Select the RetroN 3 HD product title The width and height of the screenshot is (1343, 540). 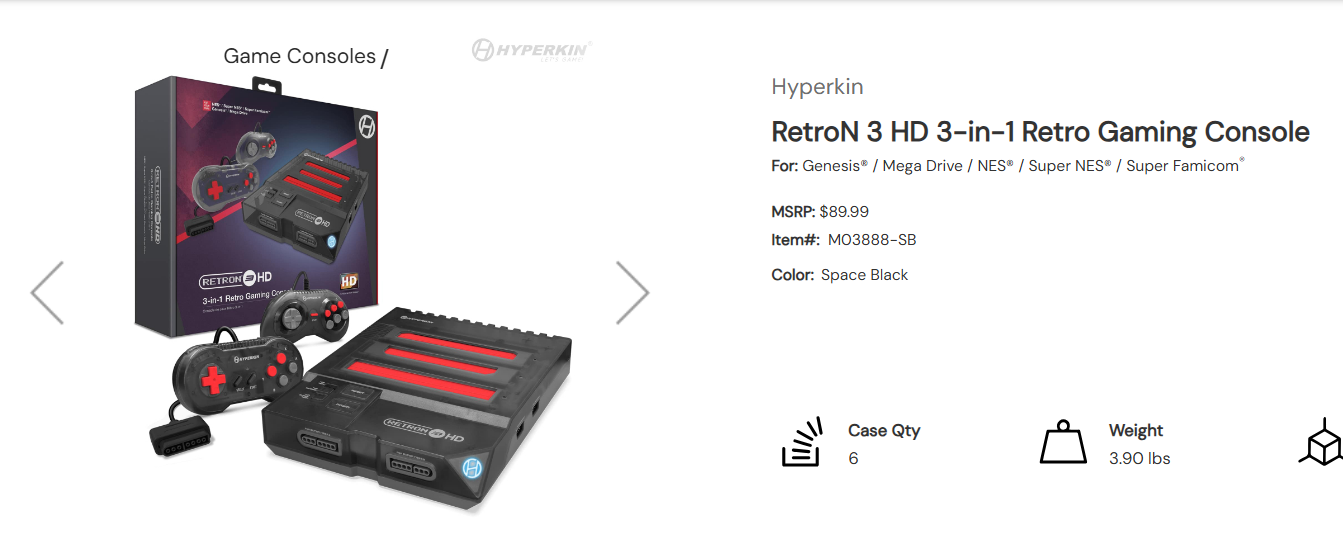[1040, 132]
